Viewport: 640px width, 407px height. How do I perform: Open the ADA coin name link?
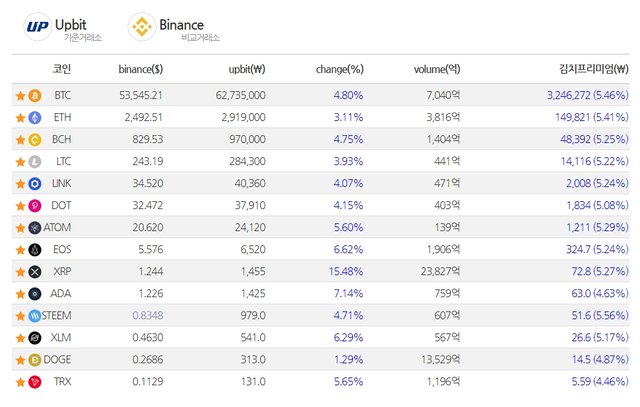[61, 294]
